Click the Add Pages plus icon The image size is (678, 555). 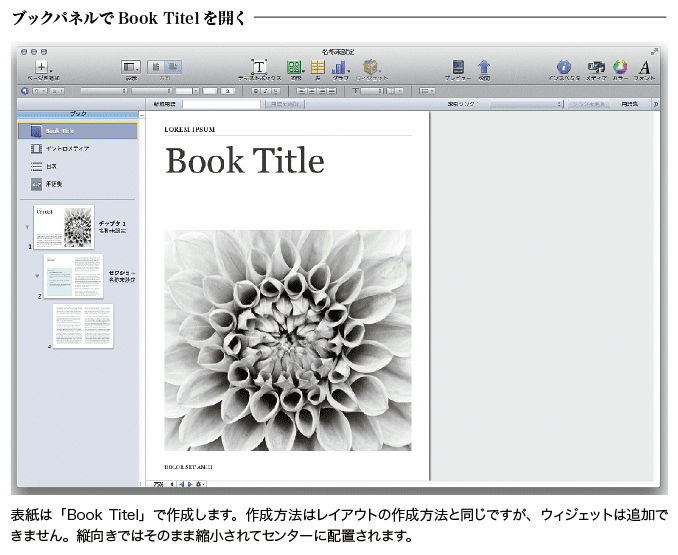pyautogui.click(x=42, y=67)
